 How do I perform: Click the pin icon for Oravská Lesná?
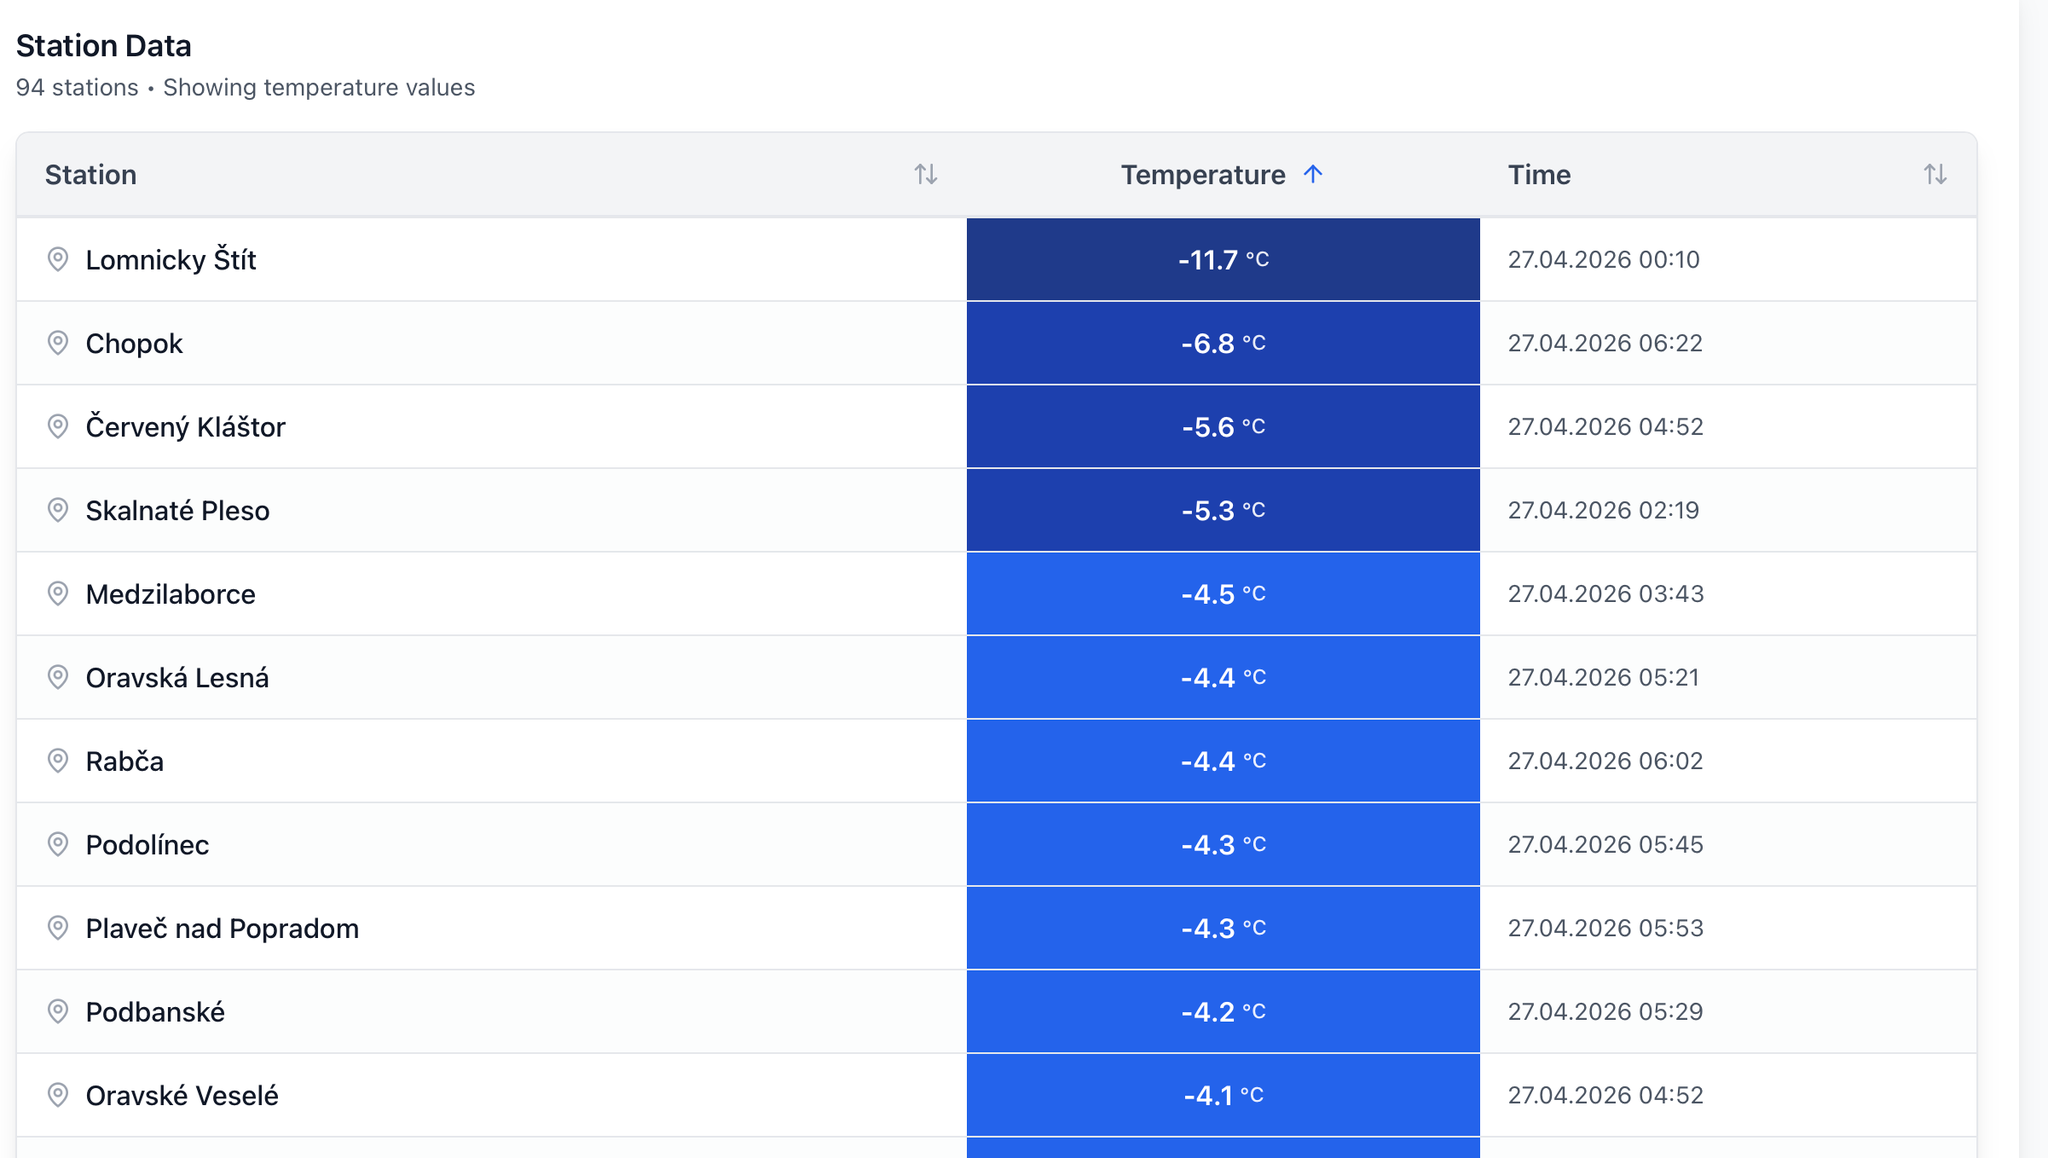click(58, 677)
